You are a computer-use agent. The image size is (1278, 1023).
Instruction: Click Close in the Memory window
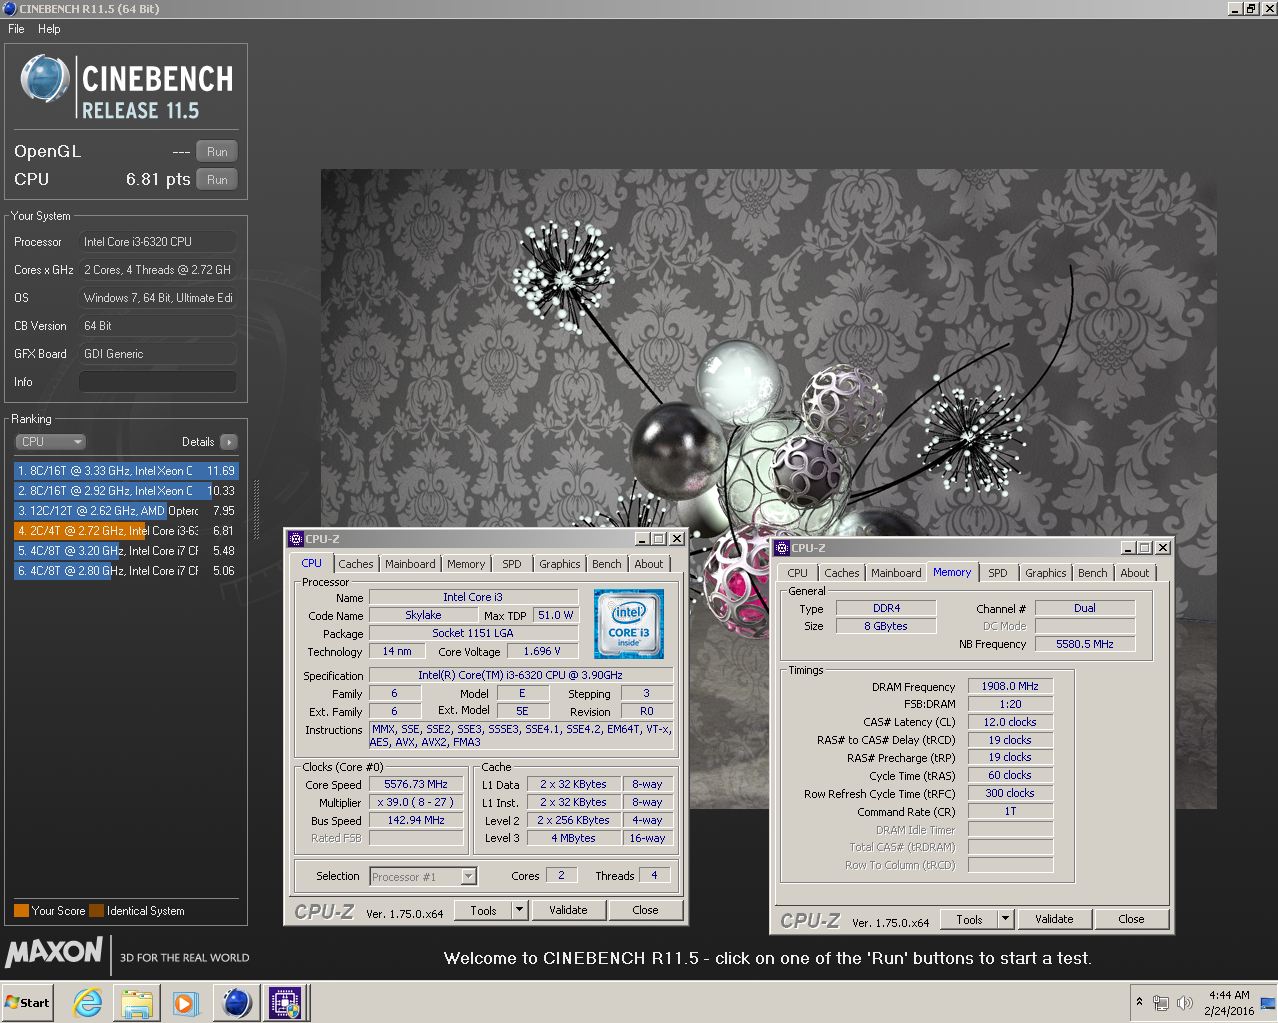point(1131,919)
